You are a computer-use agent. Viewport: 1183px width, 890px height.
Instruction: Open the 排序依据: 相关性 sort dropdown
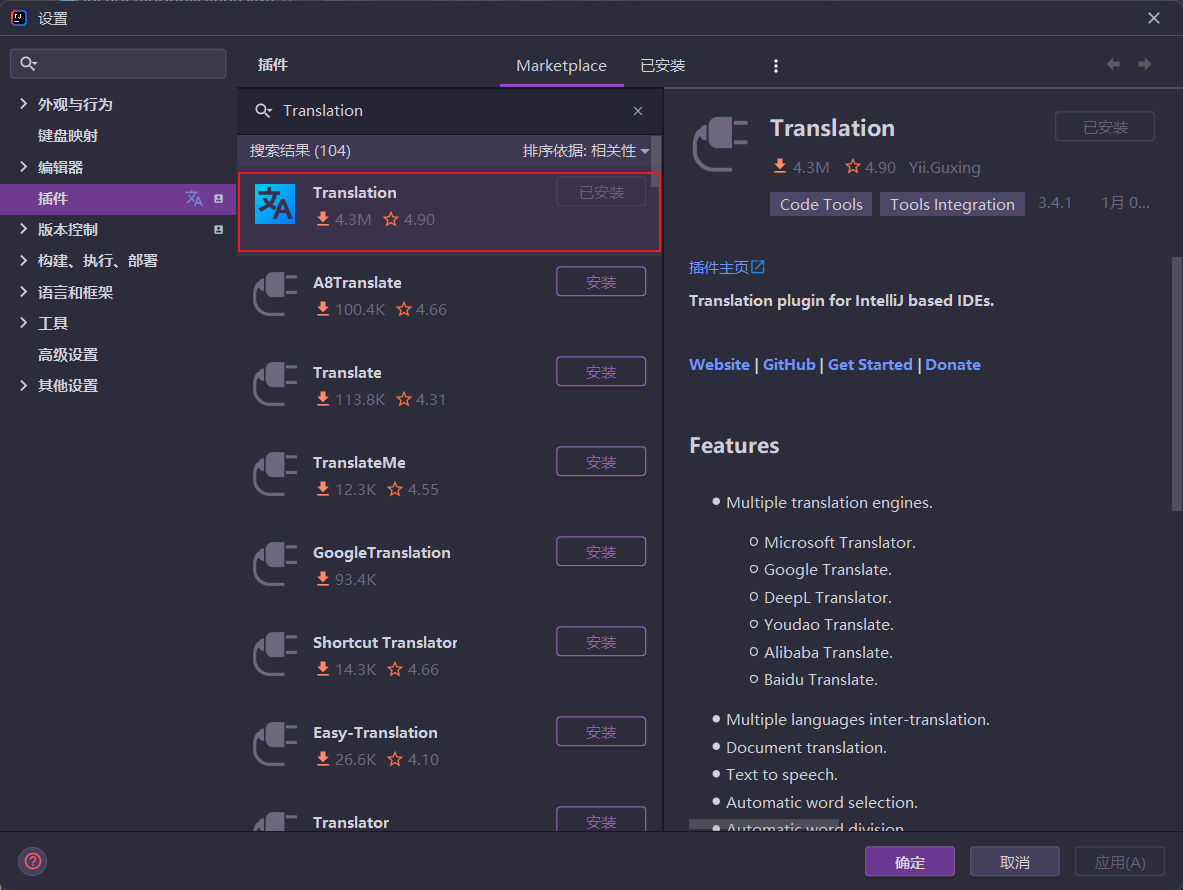[x=585, y=151]
